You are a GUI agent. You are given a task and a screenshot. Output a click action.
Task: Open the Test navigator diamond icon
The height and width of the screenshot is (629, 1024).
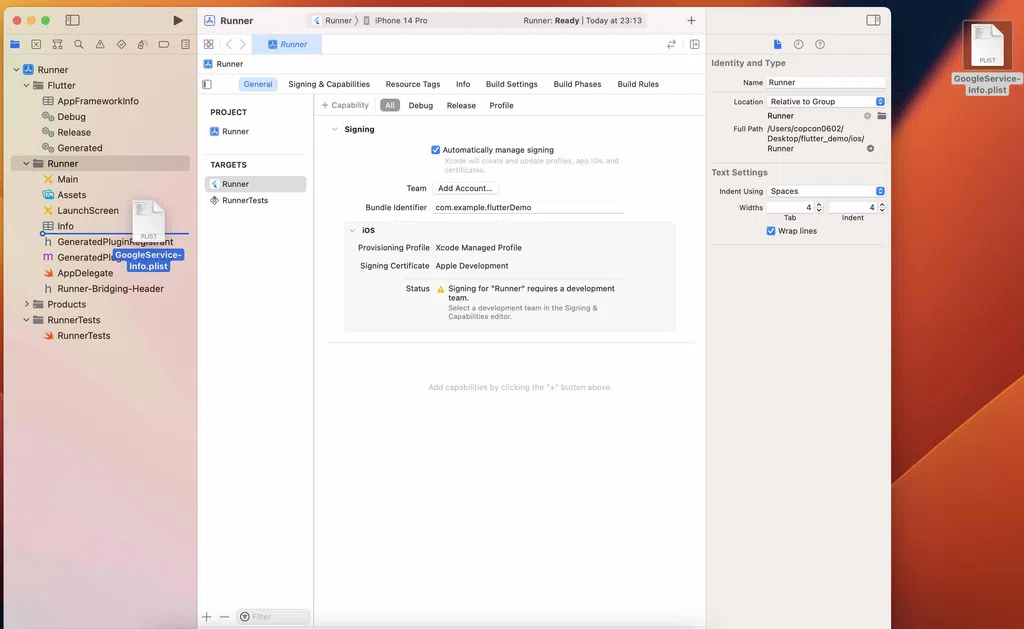click(x=121, y=44)
